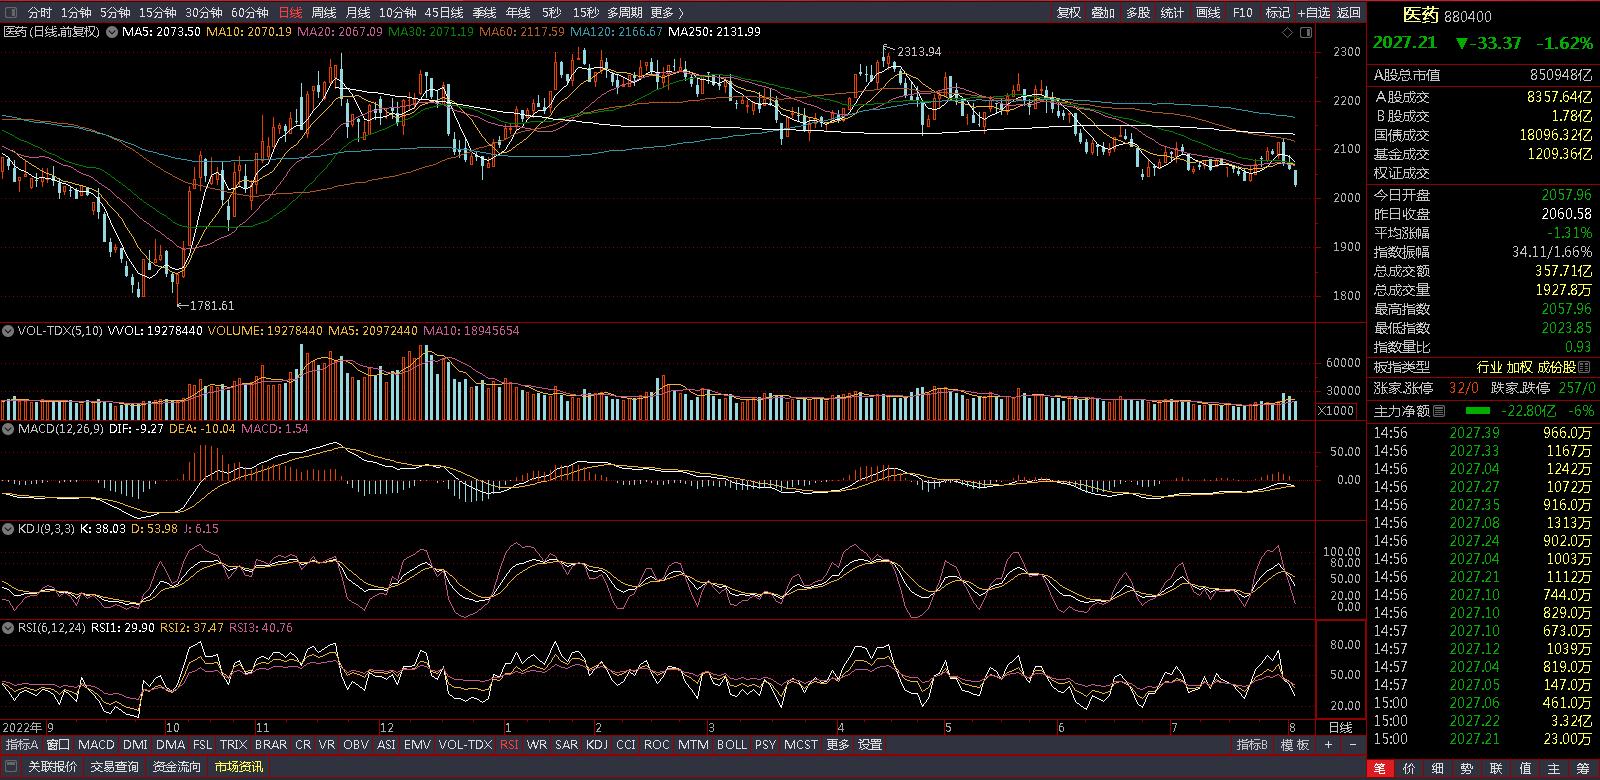Open the KDJ(9,3,3) panel dropdown arrow
Viewport: 1600px width, 780px height.
tap(7, 529)
